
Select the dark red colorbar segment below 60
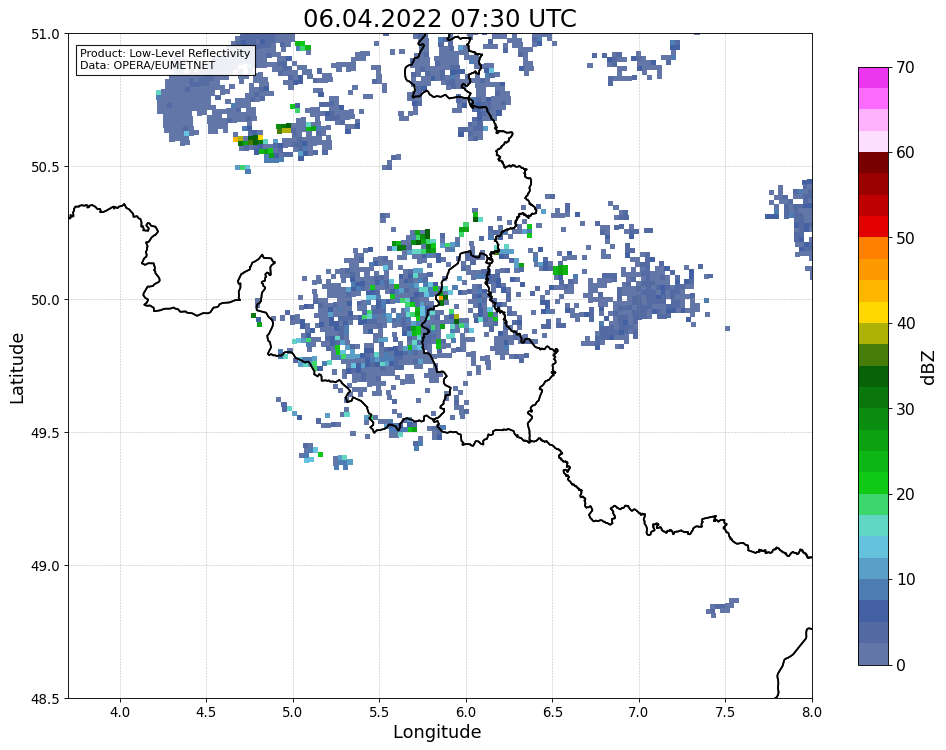(x=873, y=163)
